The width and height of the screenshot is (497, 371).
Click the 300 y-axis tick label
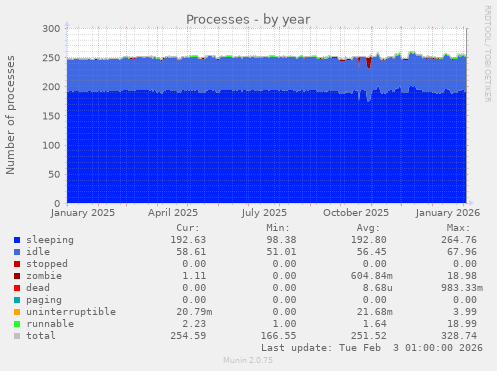point(51,29)
